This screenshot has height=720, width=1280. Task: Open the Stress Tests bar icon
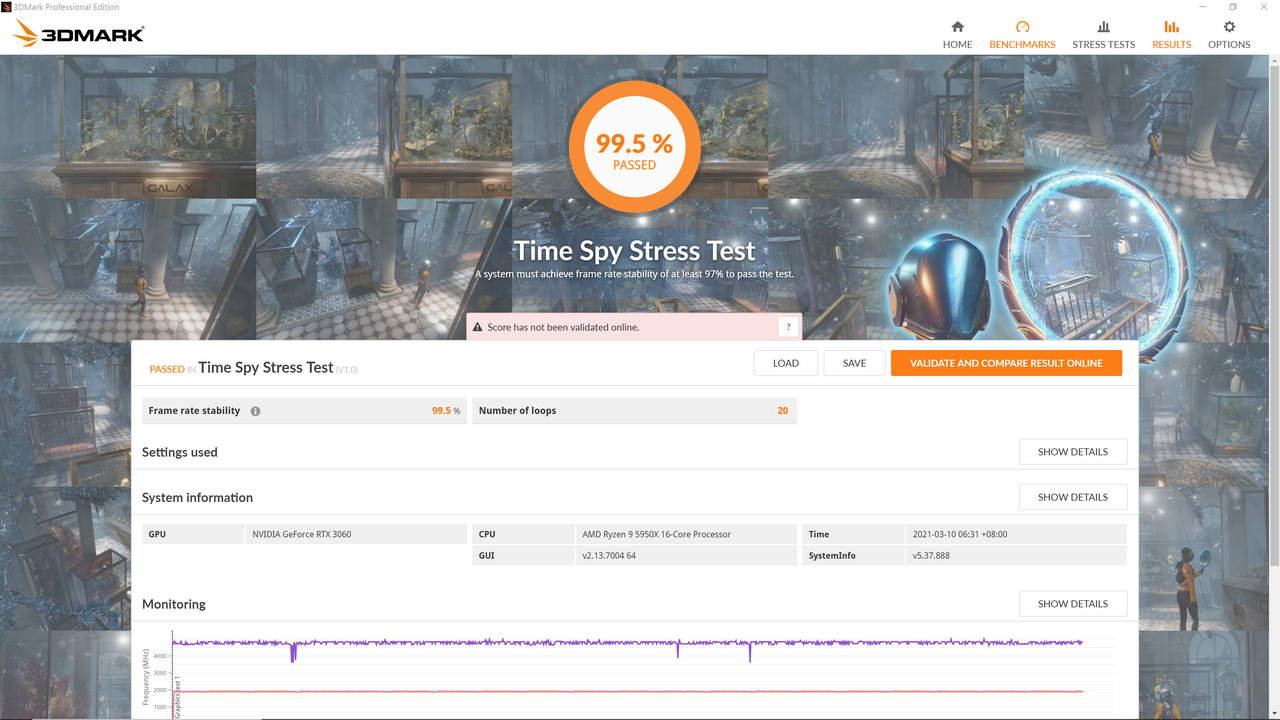(x=1103, y=27)
